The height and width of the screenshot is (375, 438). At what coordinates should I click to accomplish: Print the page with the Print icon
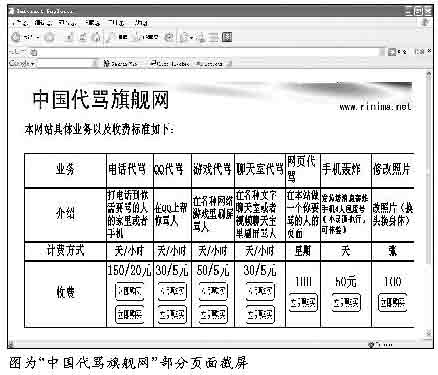(201, 37)
